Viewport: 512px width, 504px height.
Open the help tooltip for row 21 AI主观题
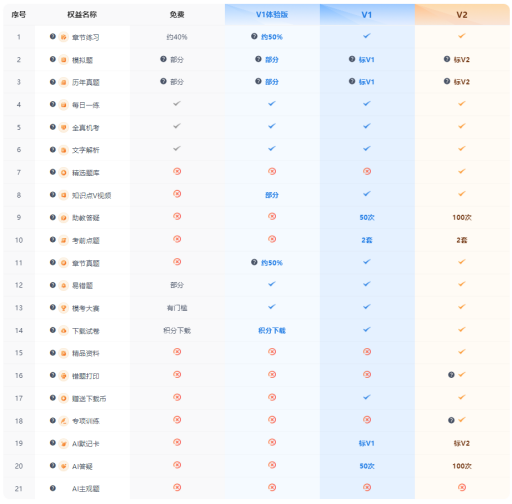coord(53,488)
